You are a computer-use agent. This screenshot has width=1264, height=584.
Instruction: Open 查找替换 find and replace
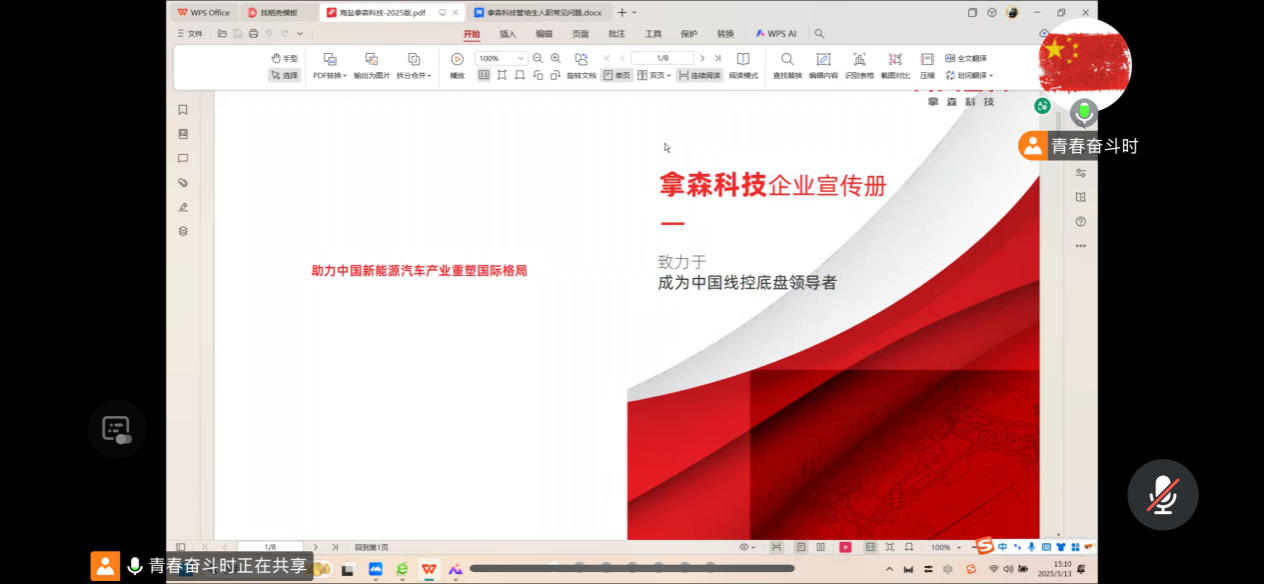(788, 66)
